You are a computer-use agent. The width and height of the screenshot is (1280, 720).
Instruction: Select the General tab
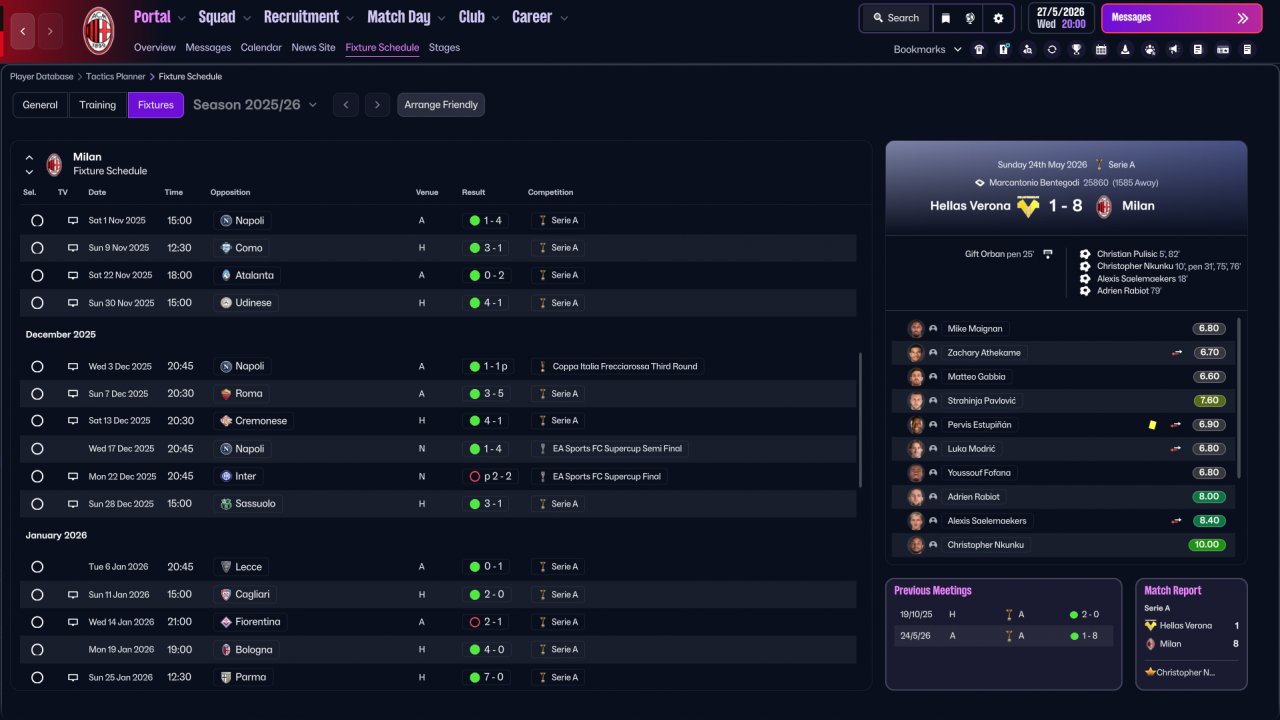[40, 105]
